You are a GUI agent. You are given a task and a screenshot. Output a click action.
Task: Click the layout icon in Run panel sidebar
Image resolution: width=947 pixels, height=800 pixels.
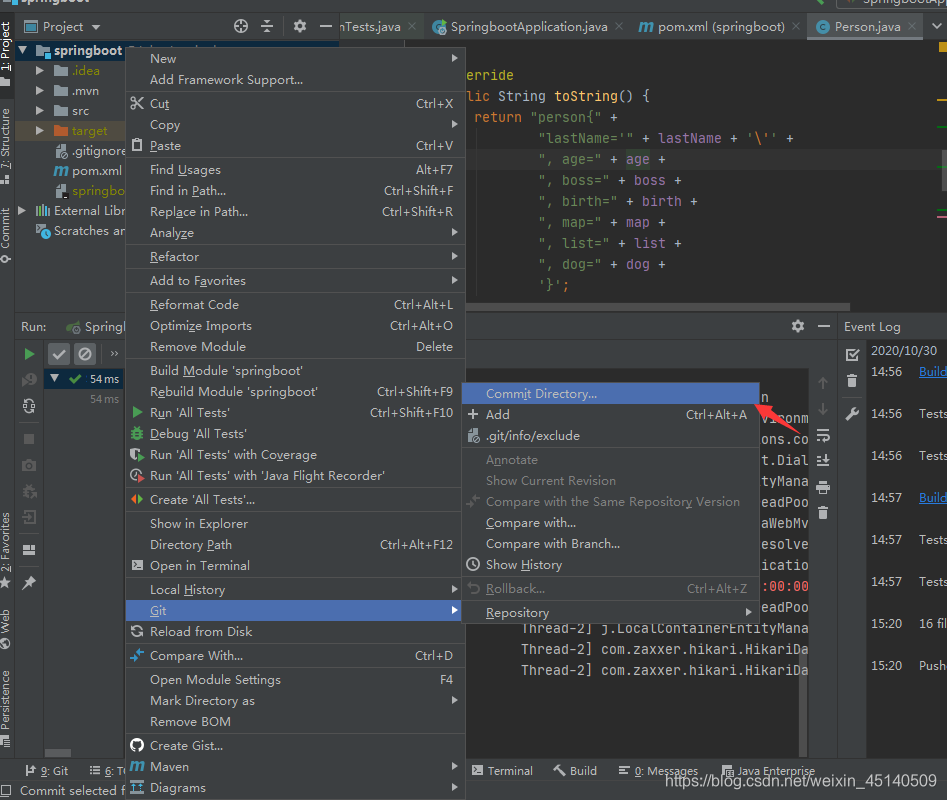29,549
